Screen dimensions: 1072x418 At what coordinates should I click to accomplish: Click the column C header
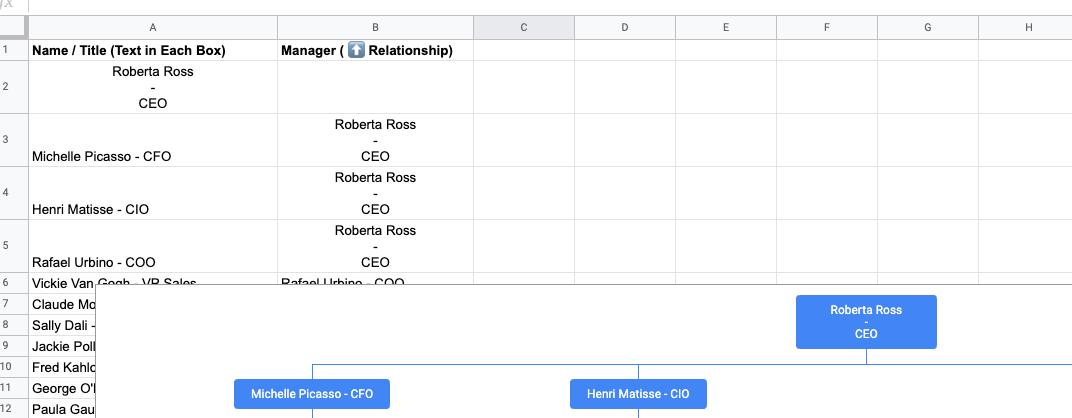(523, 28)
